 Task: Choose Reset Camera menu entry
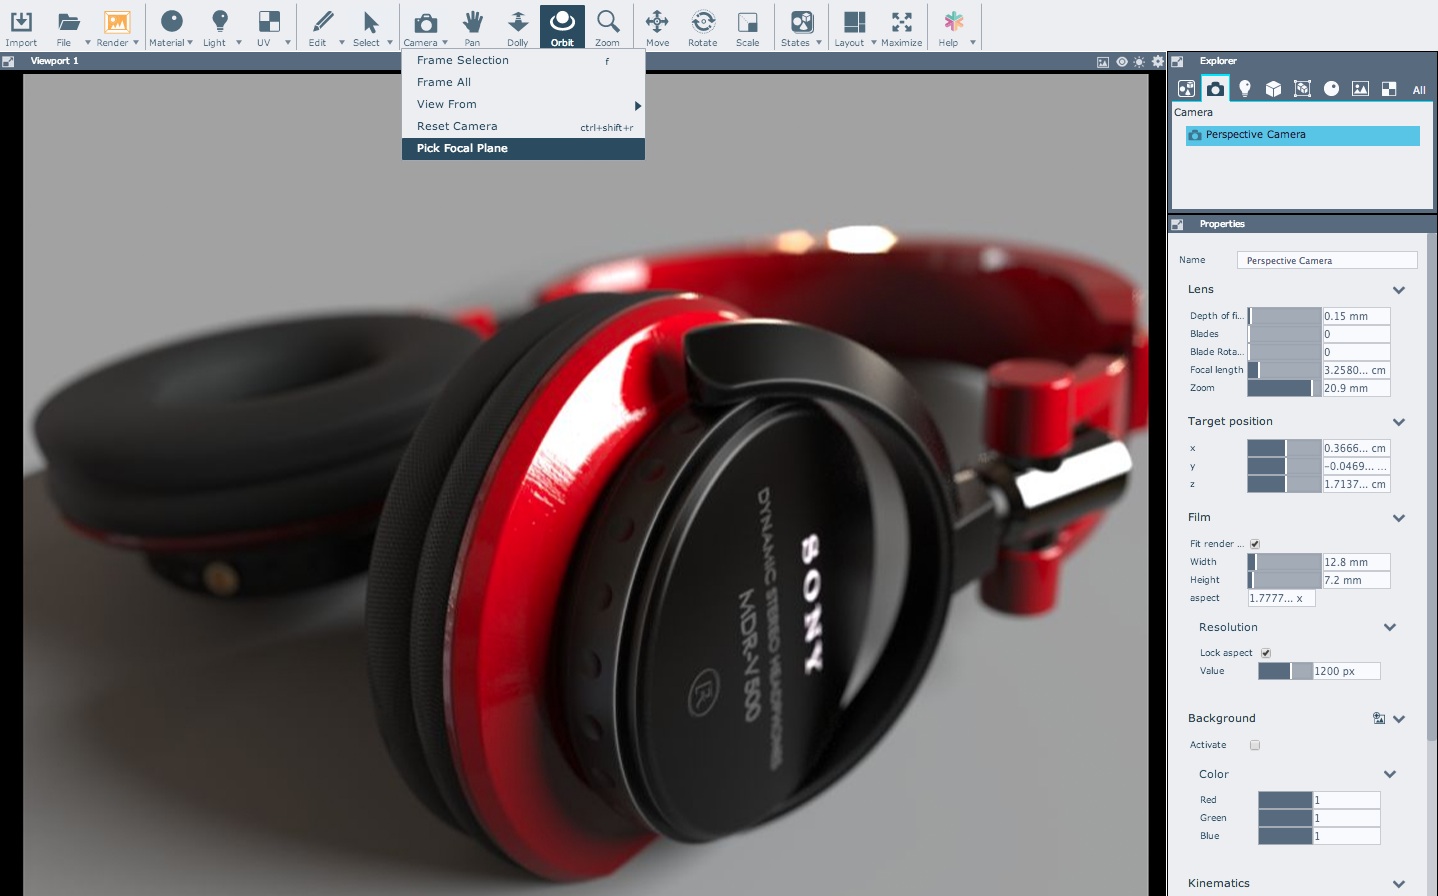coord(523,127)
